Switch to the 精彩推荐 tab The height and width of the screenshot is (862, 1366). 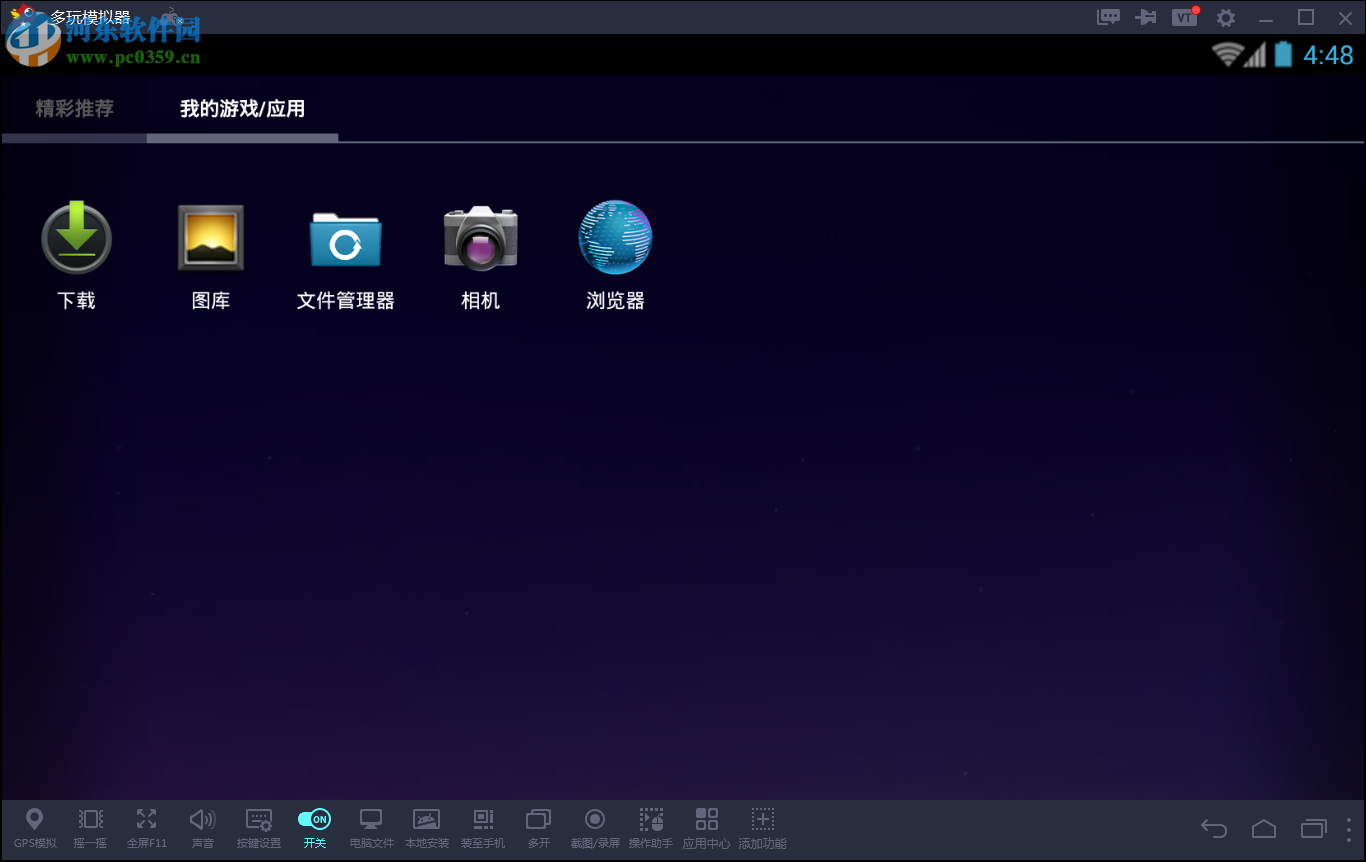(74, 108)
